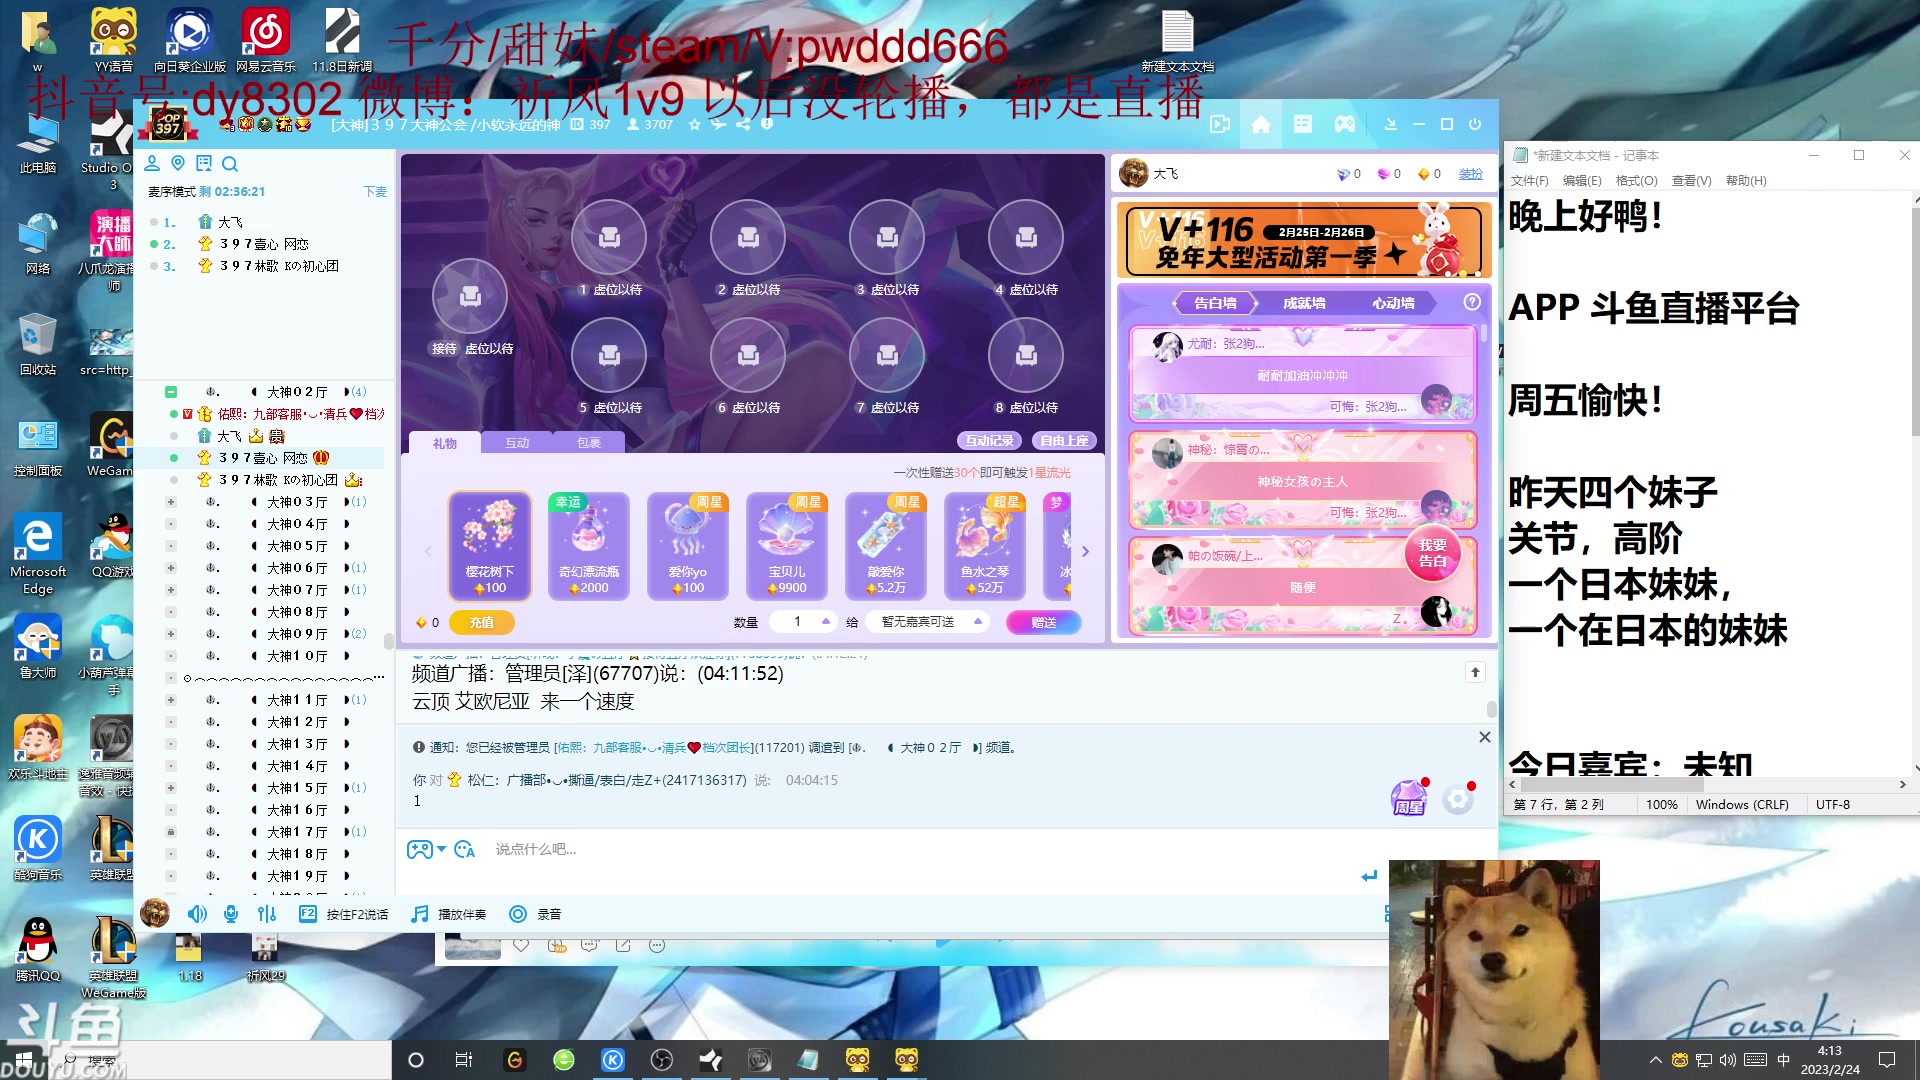Viewport: 1920px width, 1080px height.
Task: Switch to the 包裹 tab
Action: (589, 443)
